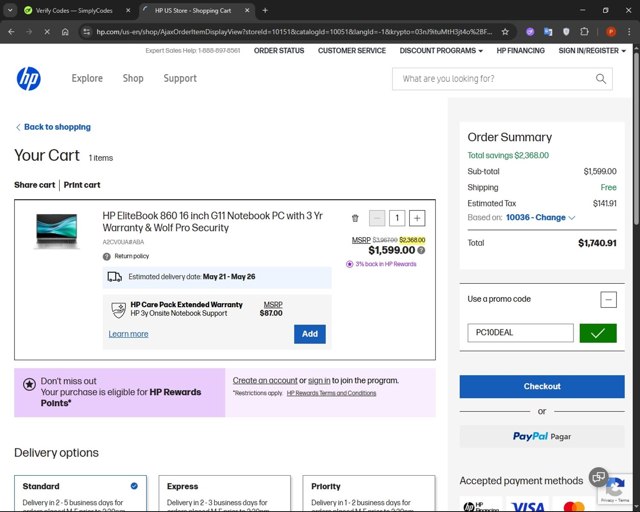Click Share cart
Image resolution: width=640 pixels, height=512 pixels.
tap(35, 185)
